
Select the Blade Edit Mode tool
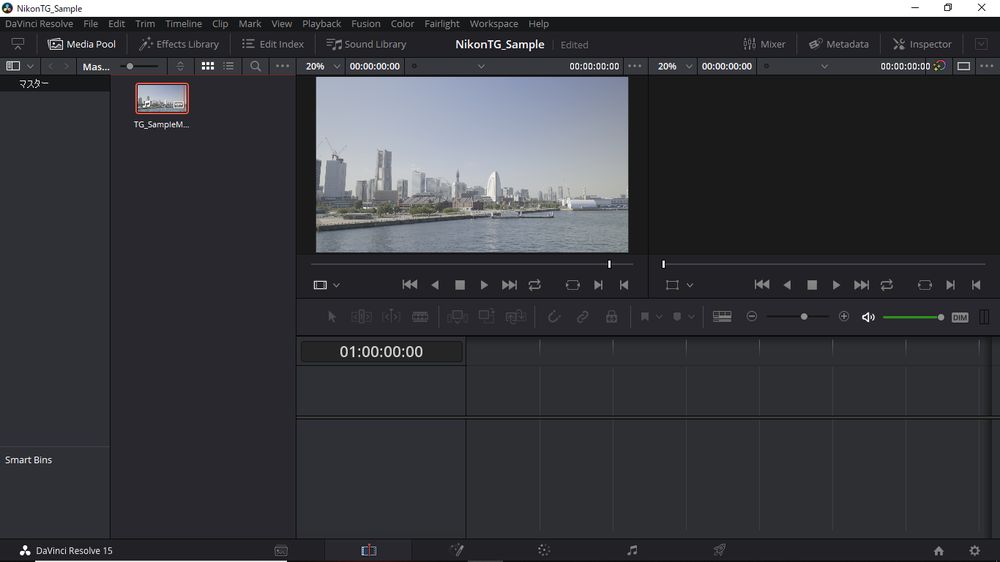click(420, 316)
